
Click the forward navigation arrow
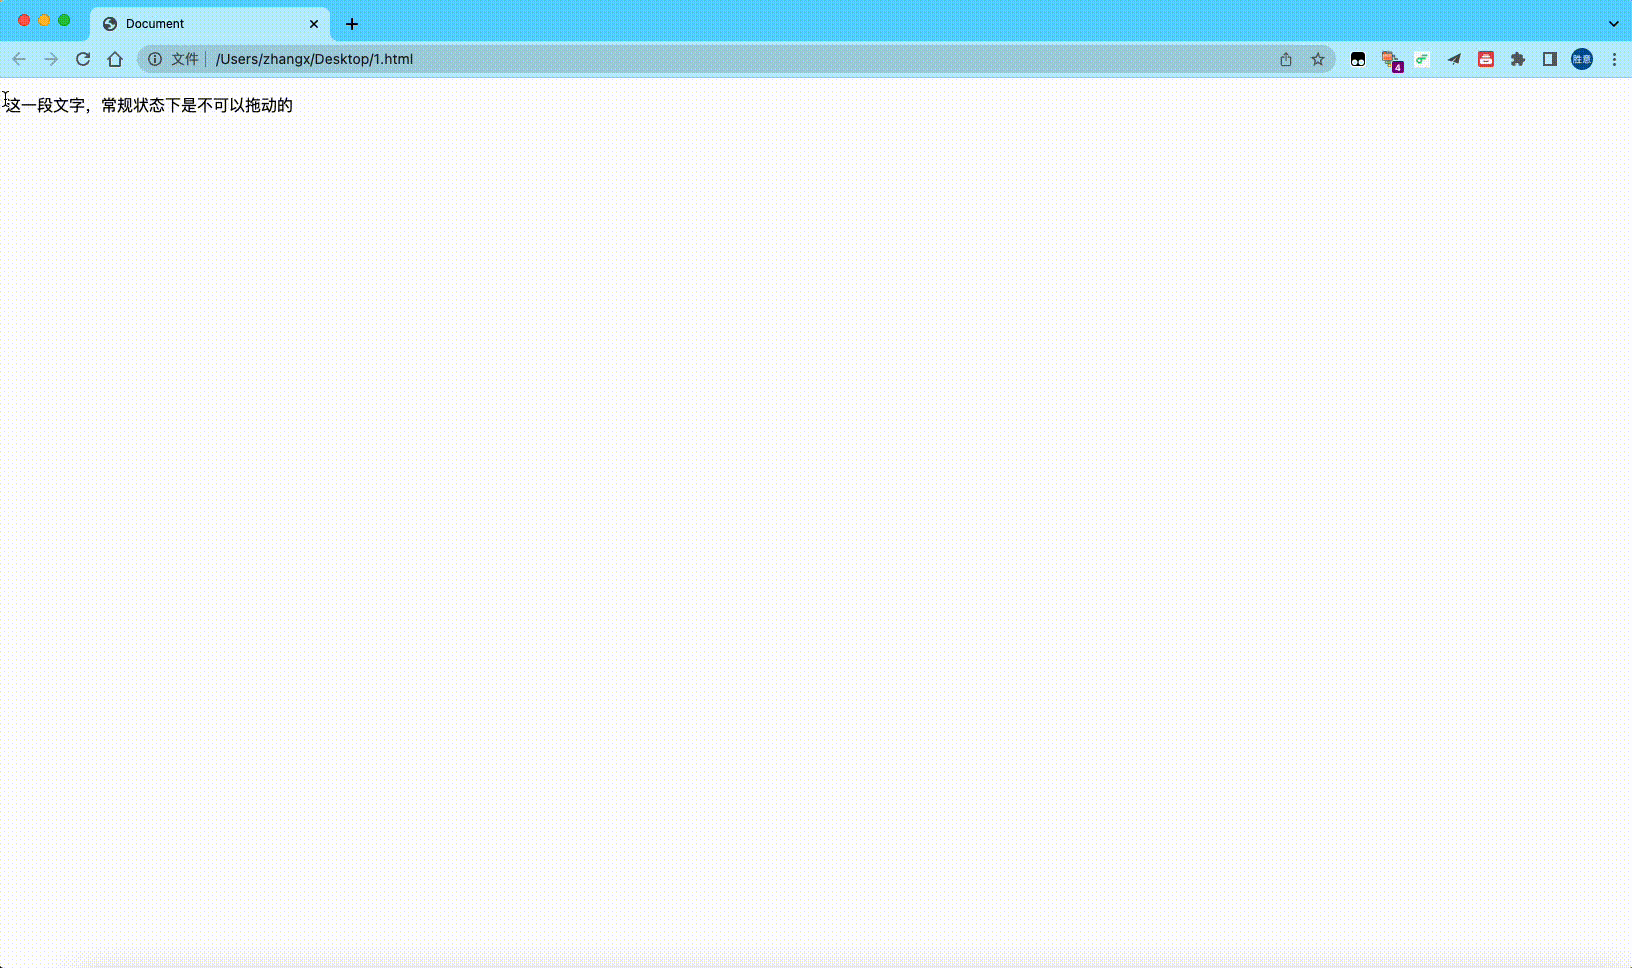click(51, 59)
